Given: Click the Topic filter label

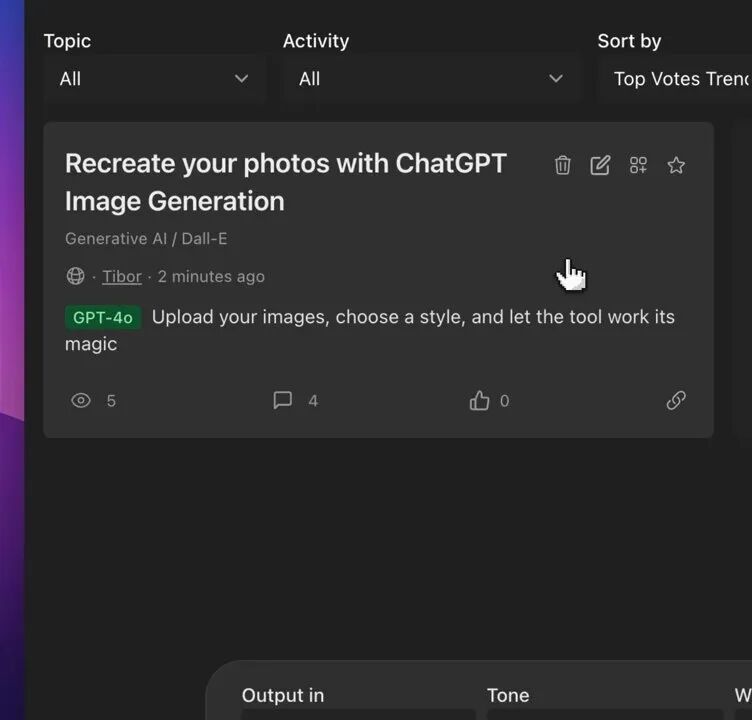Looking at the screenshot, I should [67, 42].
